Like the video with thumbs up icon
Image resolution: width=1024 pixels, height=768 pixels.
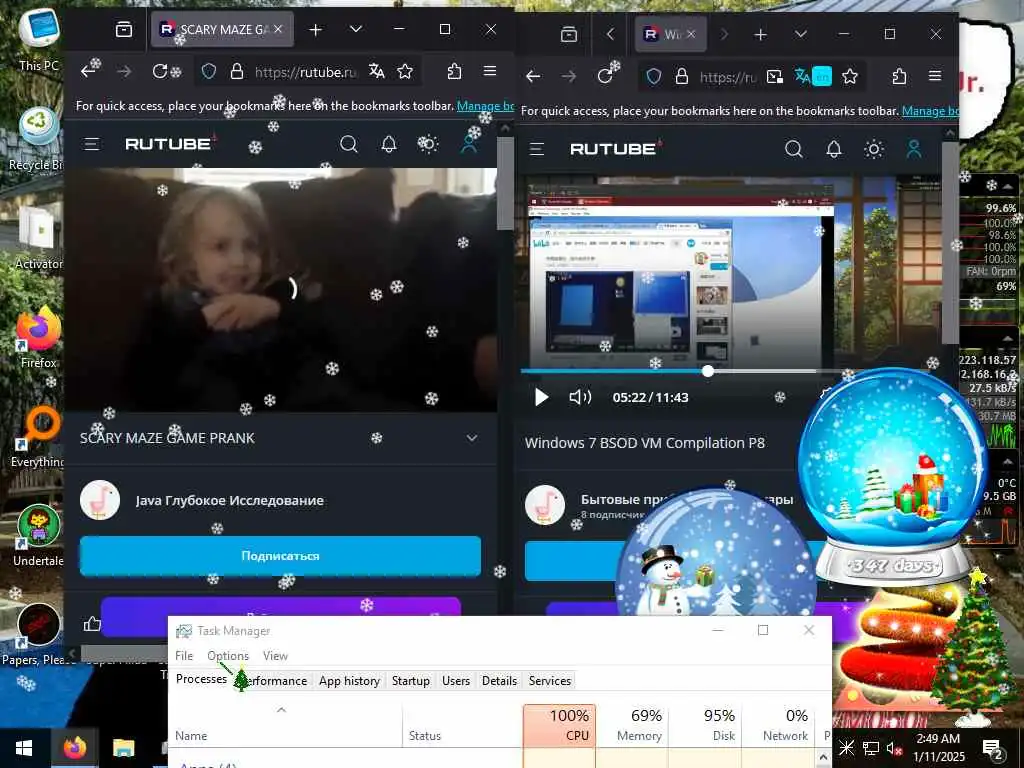tap(92, 624)
